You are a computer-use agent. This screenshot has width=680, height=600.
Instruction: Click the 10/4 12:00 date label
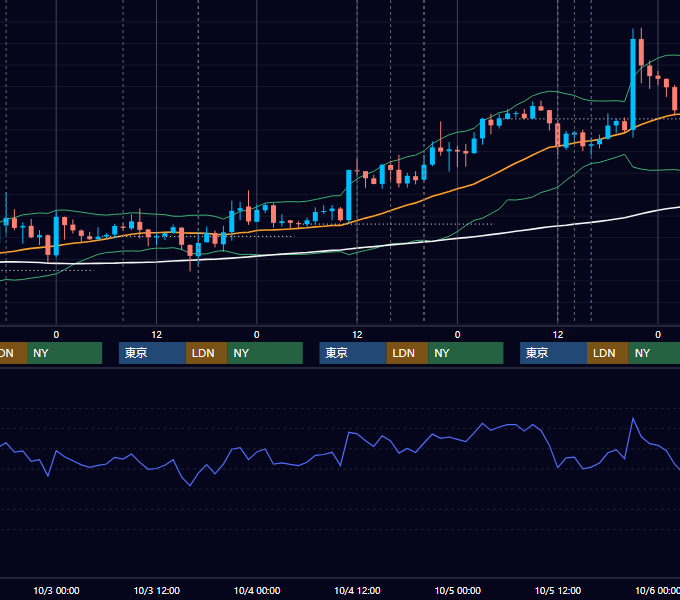(357, 590)
